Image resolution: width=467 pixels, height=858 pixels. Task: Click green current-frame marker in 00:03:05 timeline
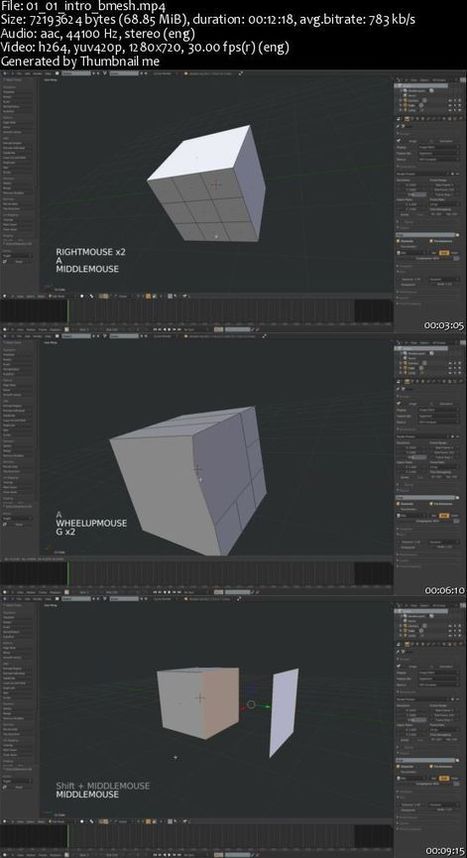tap(68, 311)
